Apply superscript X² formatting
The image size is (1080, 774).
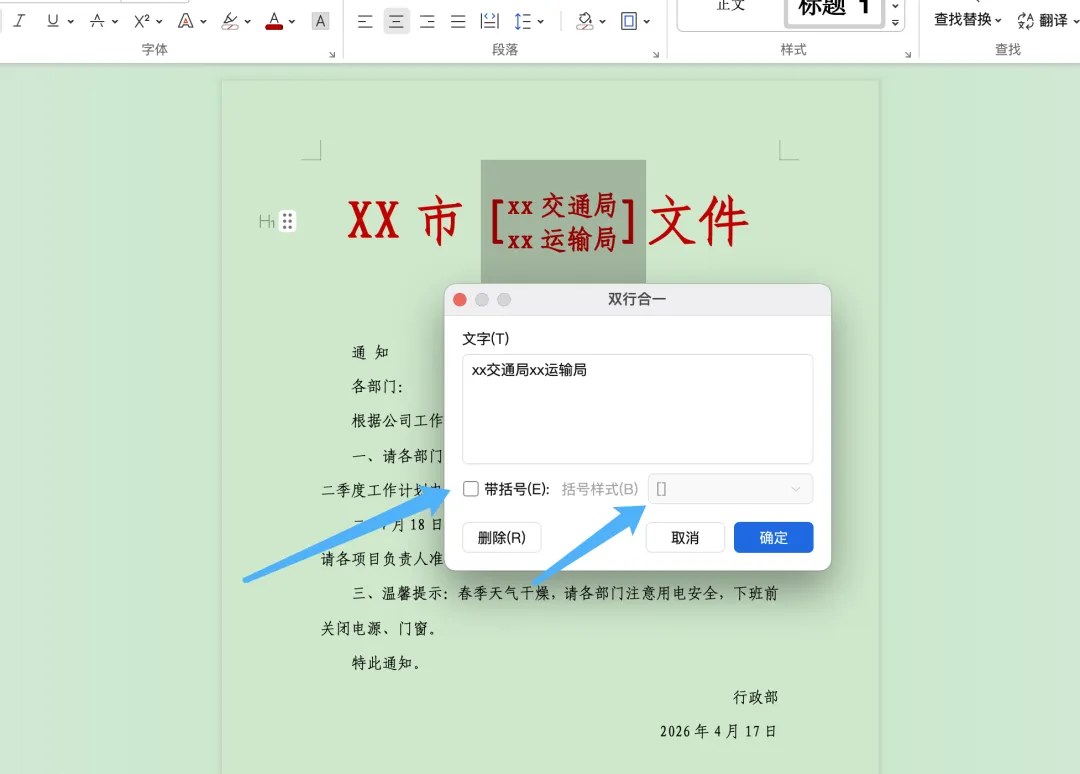coord(141,21)
